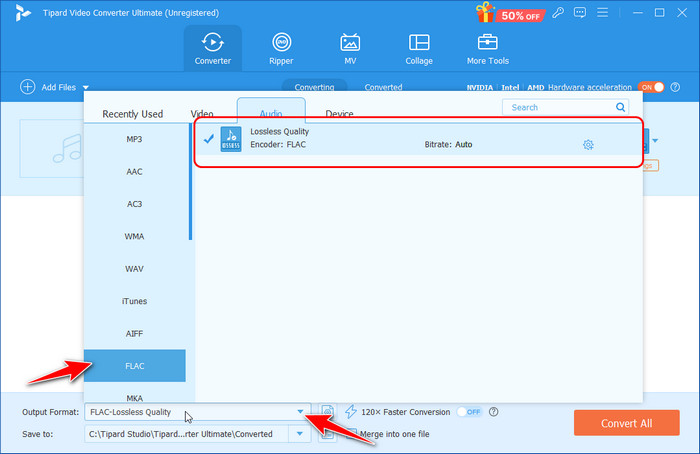The image size is (700, 454).
Task: Click the lightning fast conversion icon
Action: [x=350, y=412]
